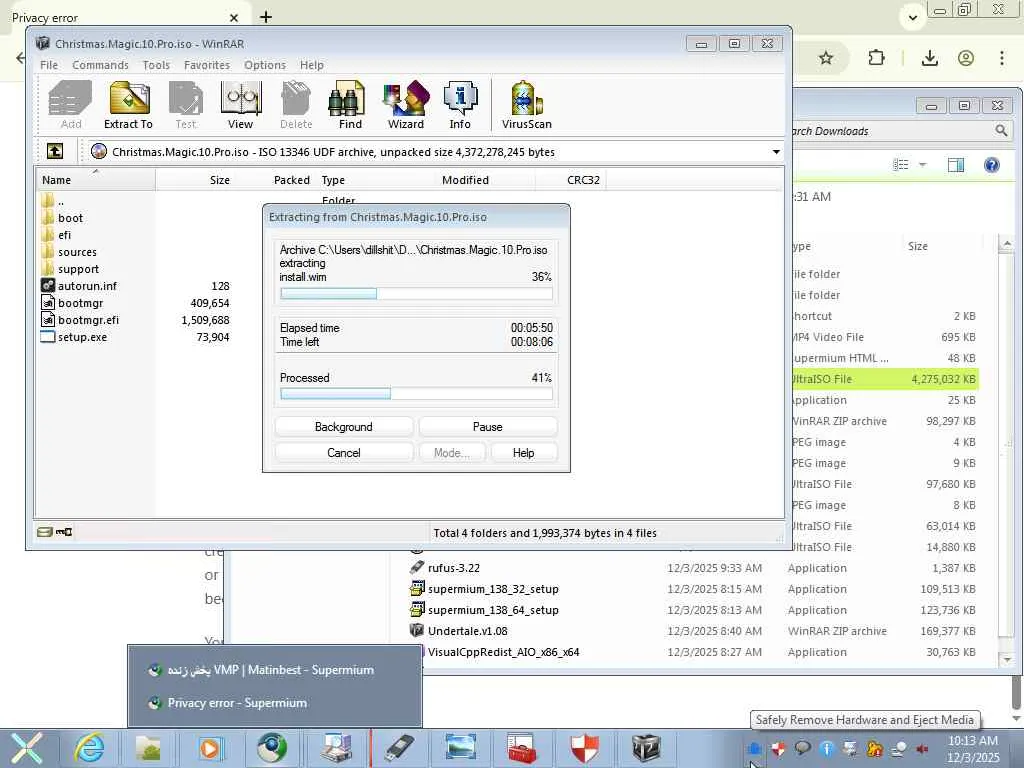This screenshot has height=768, width=1024.
Task: Click Explorer search magnifier icon
Action: 1001,131
